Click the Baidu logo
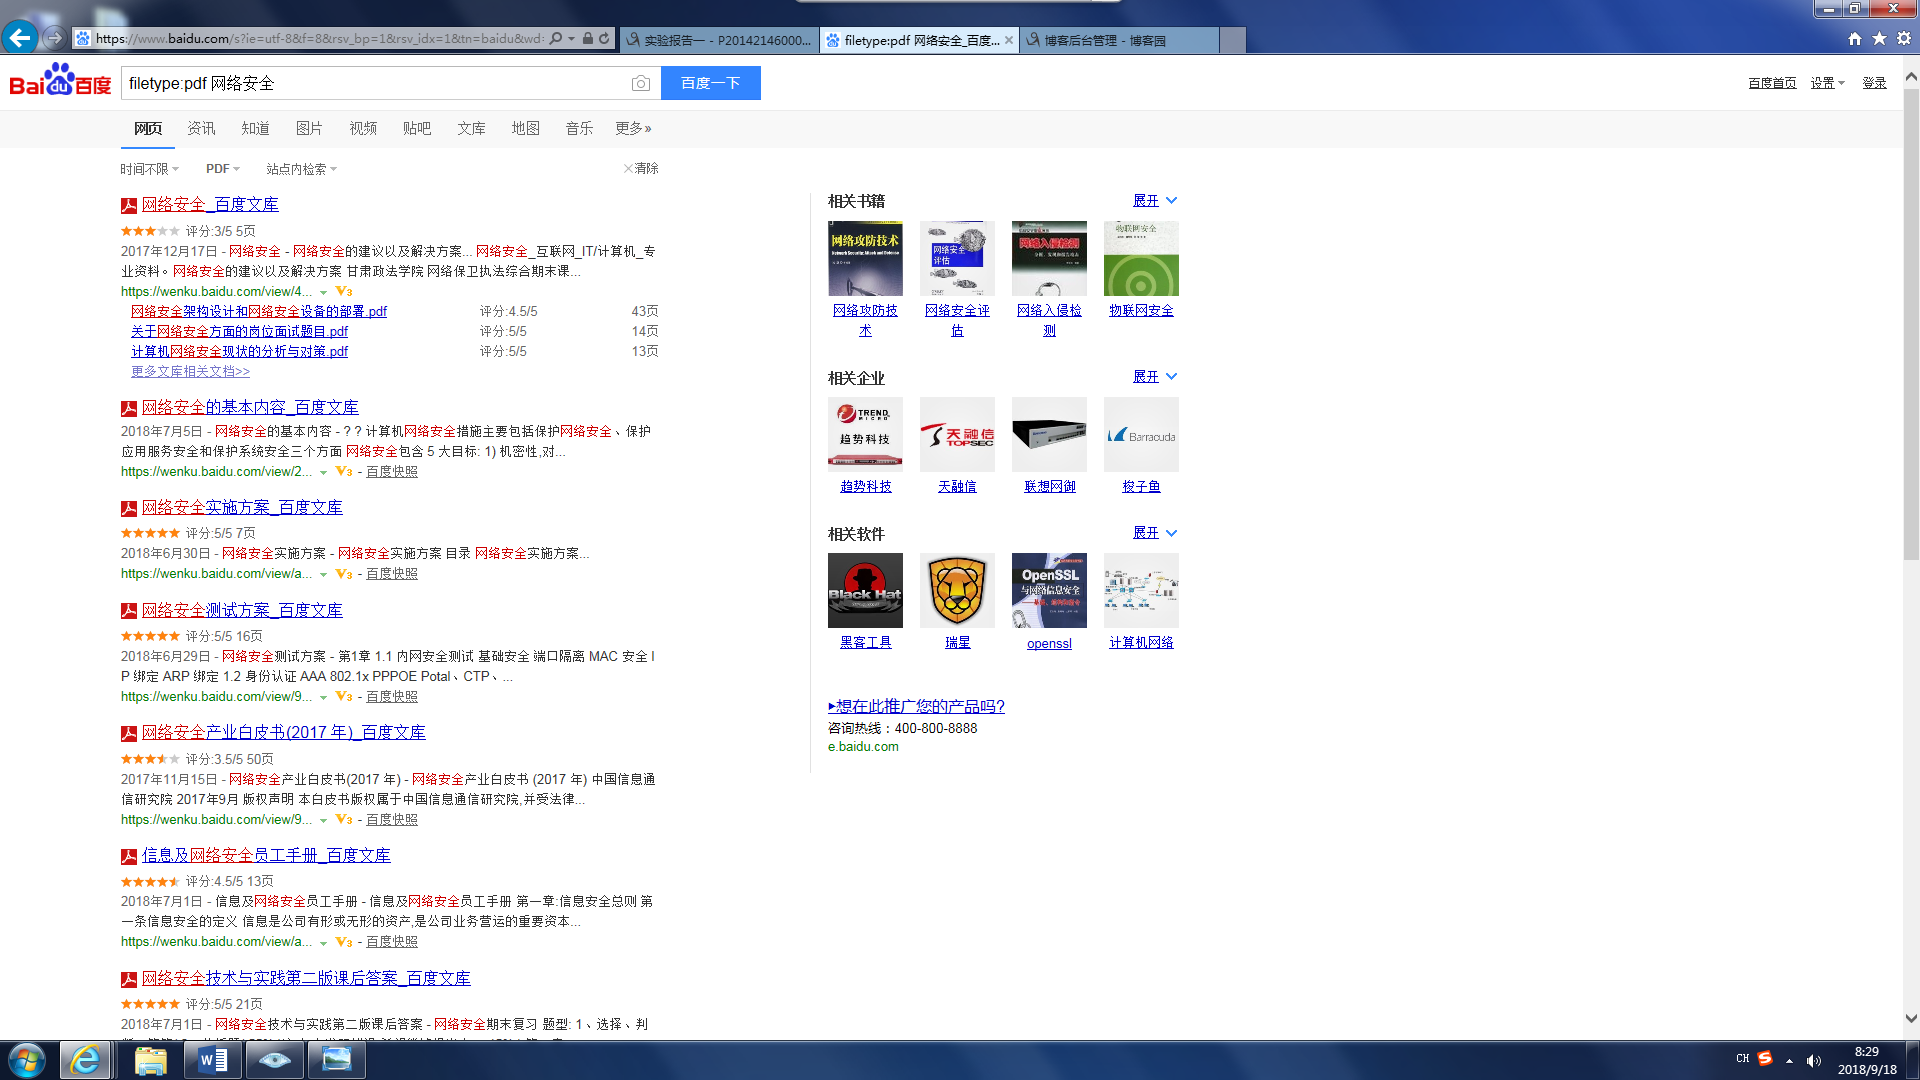Image resolution: width=1920 pixels, height=1080 pixels. (60, 81)
